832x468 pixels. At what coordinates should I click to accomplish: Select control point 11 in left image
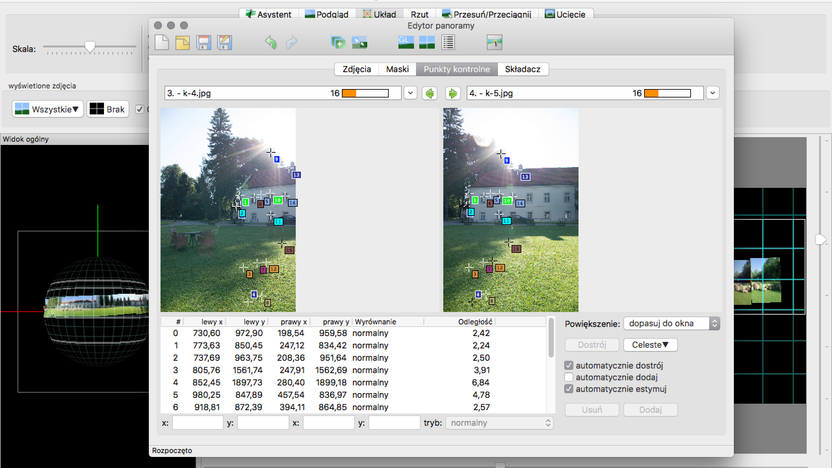[x=278, y=222]
